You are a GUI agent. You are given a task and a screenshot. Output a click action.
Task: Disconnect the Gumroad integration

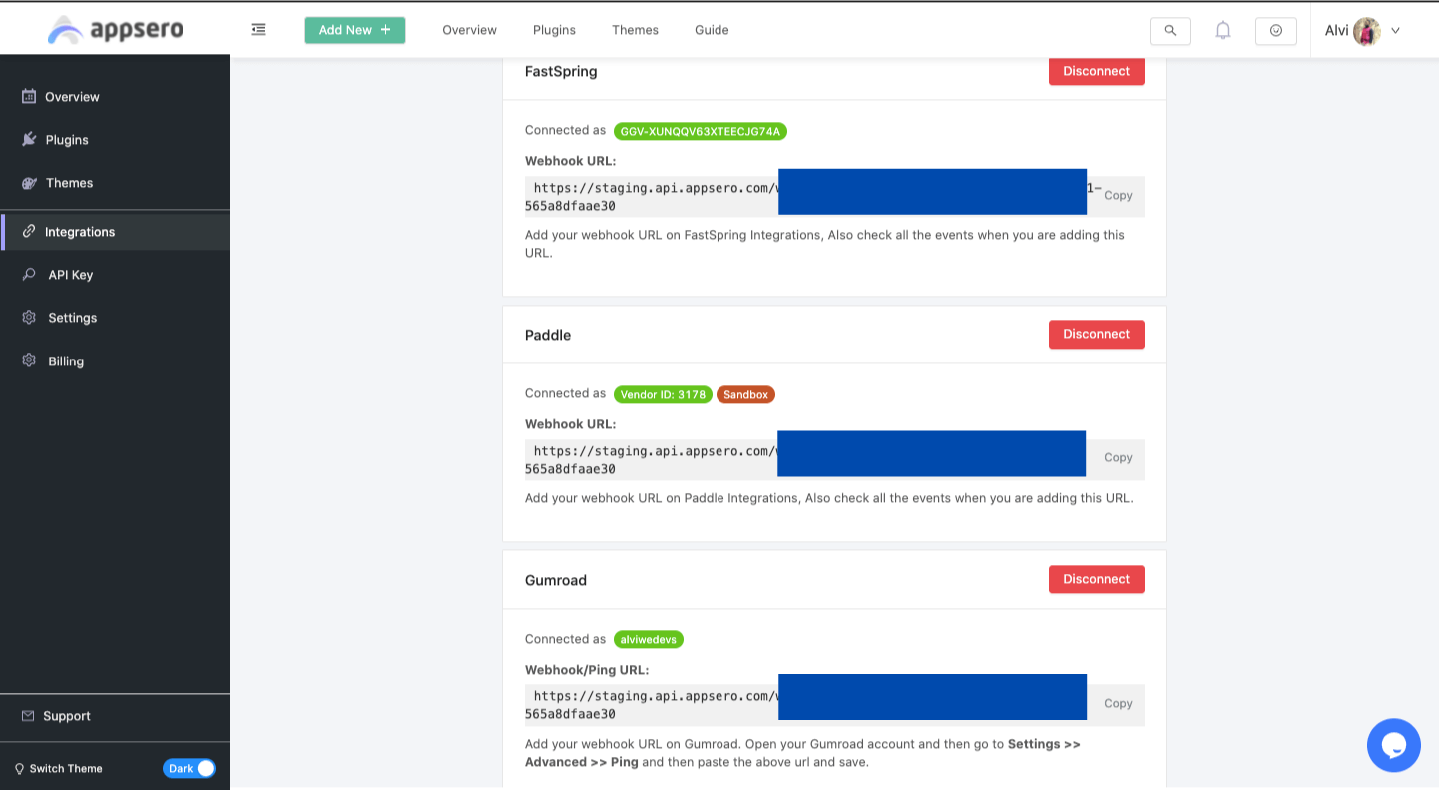(x=1097, y=579)
